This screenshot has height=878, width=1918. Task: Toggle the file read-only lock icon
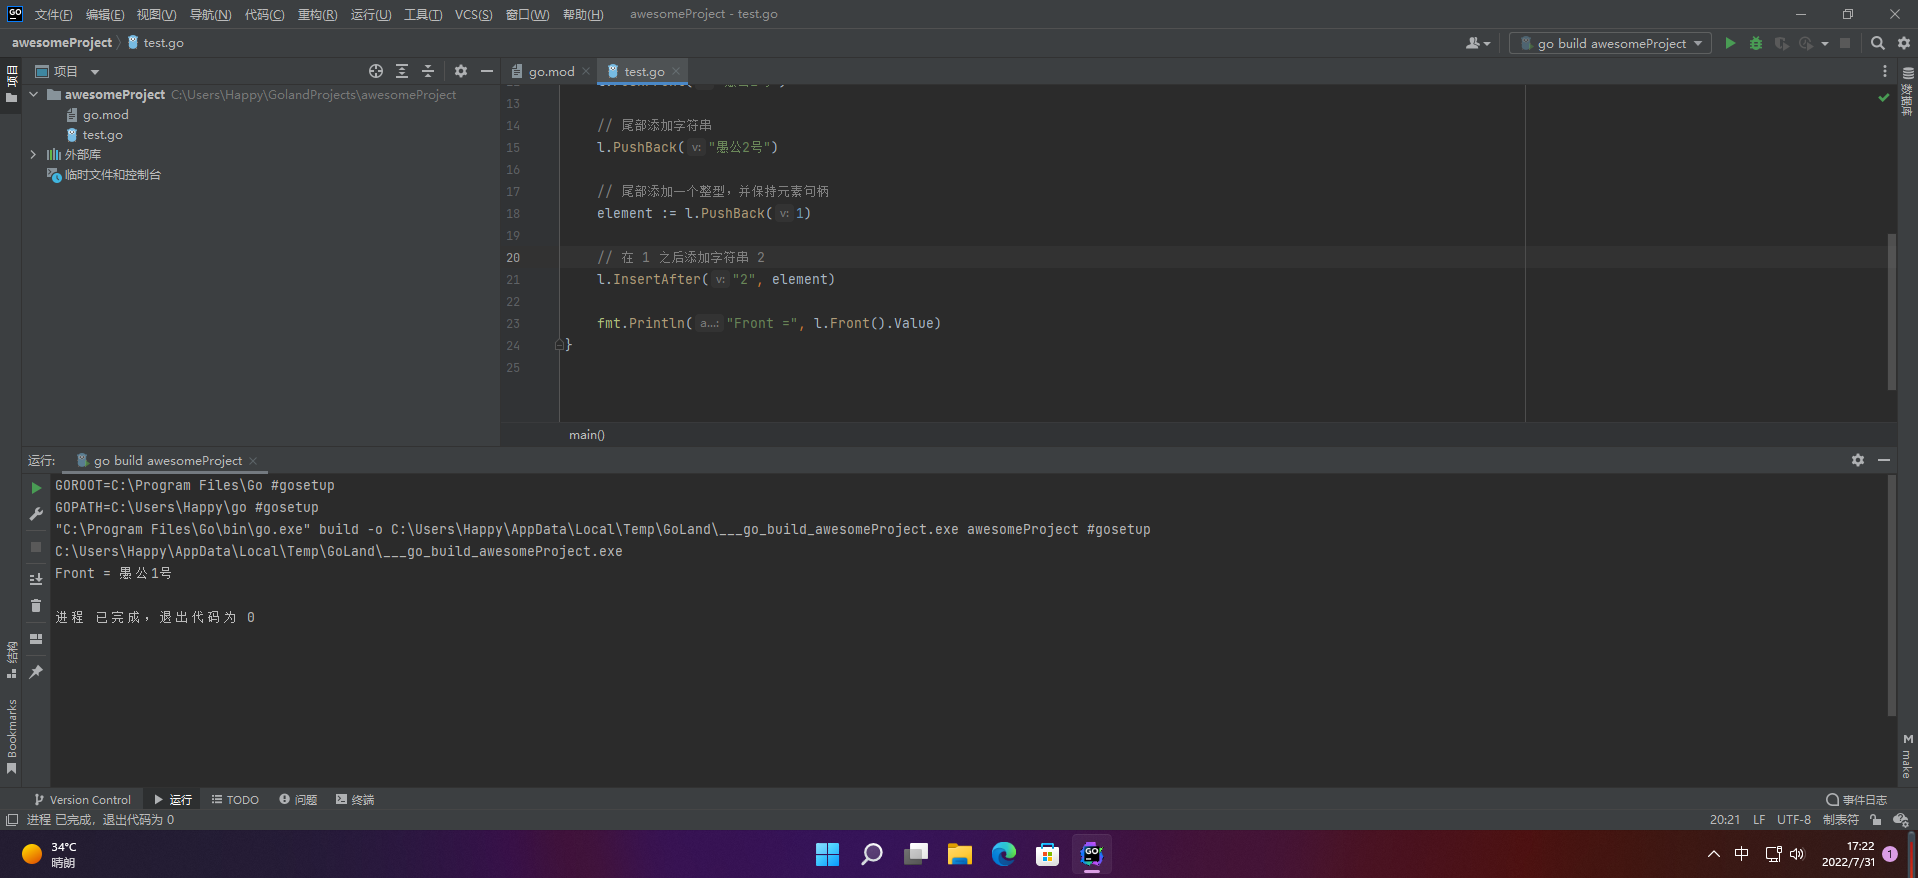[1876, 820]
